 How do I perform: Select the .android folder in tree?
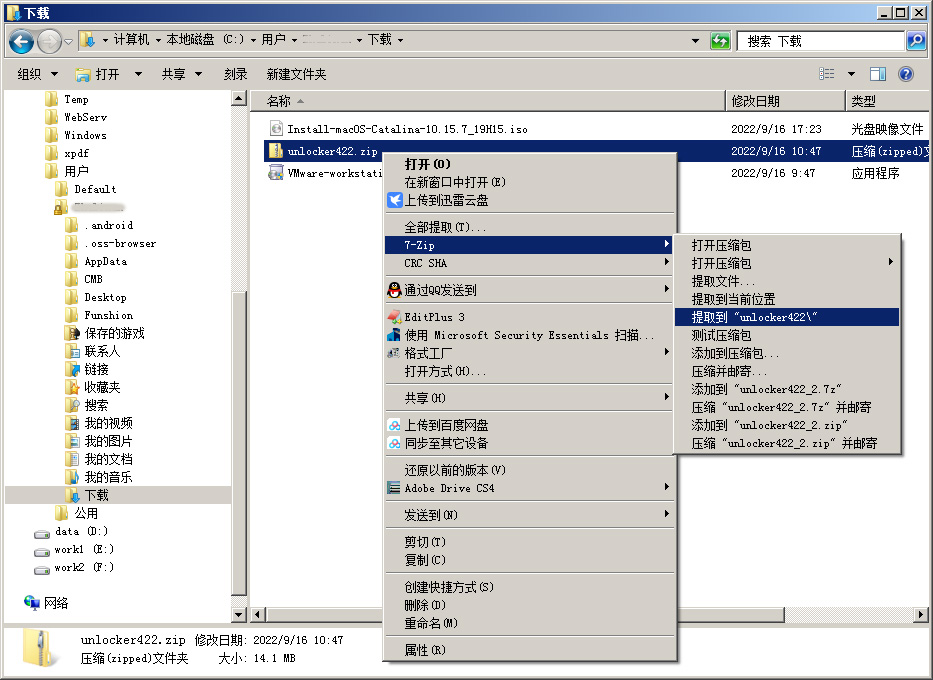[x=109, y=225]
